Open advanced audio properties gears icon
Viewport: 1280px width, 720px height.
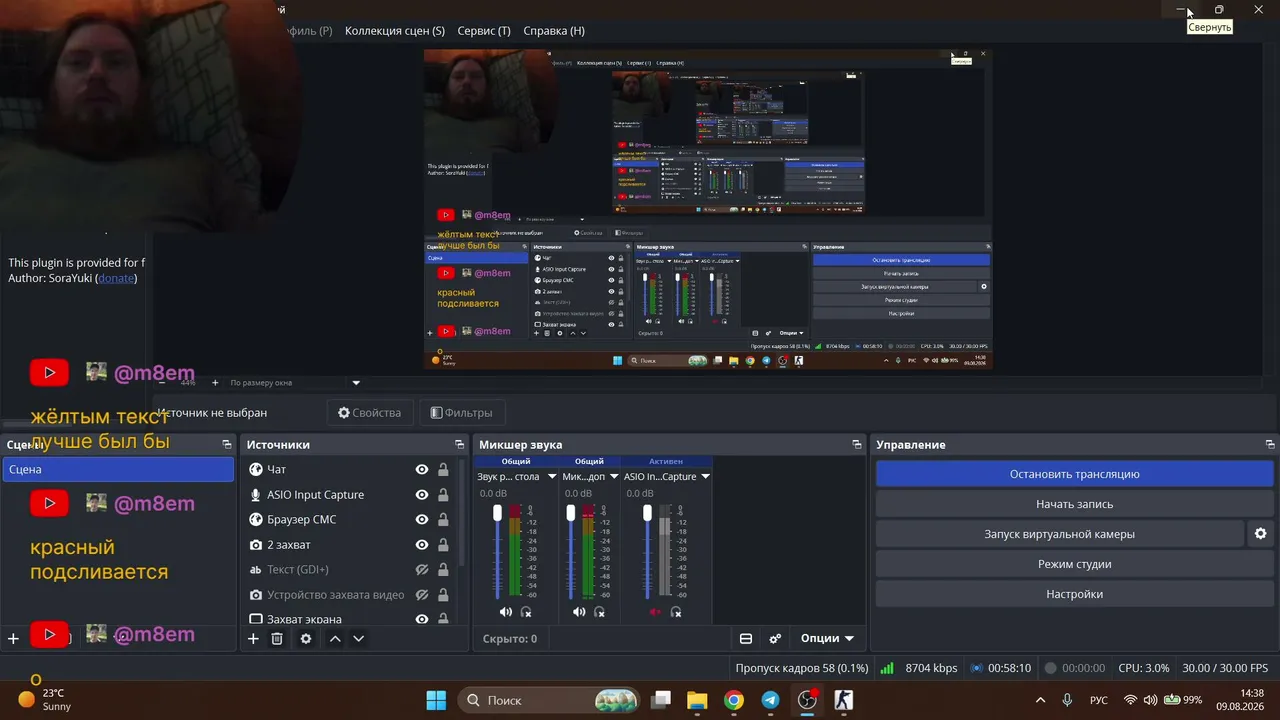pos(775,639)
